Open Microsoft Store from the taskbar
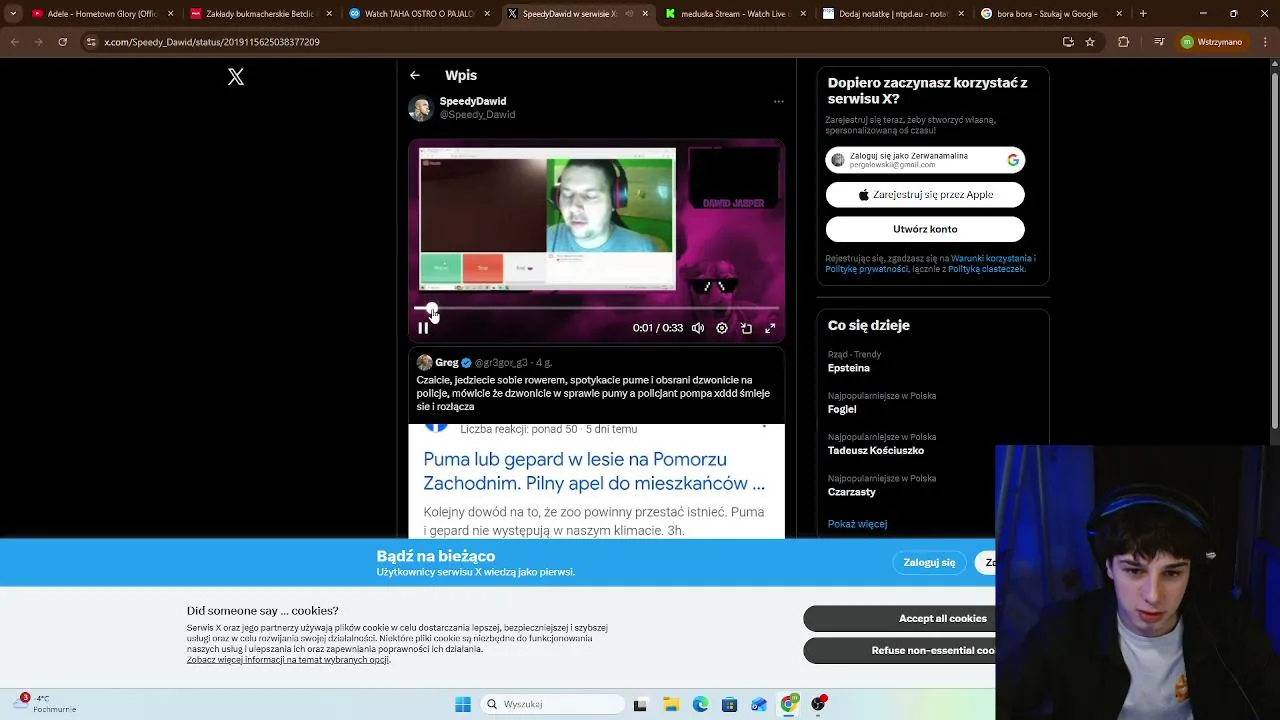 point(729,704)
